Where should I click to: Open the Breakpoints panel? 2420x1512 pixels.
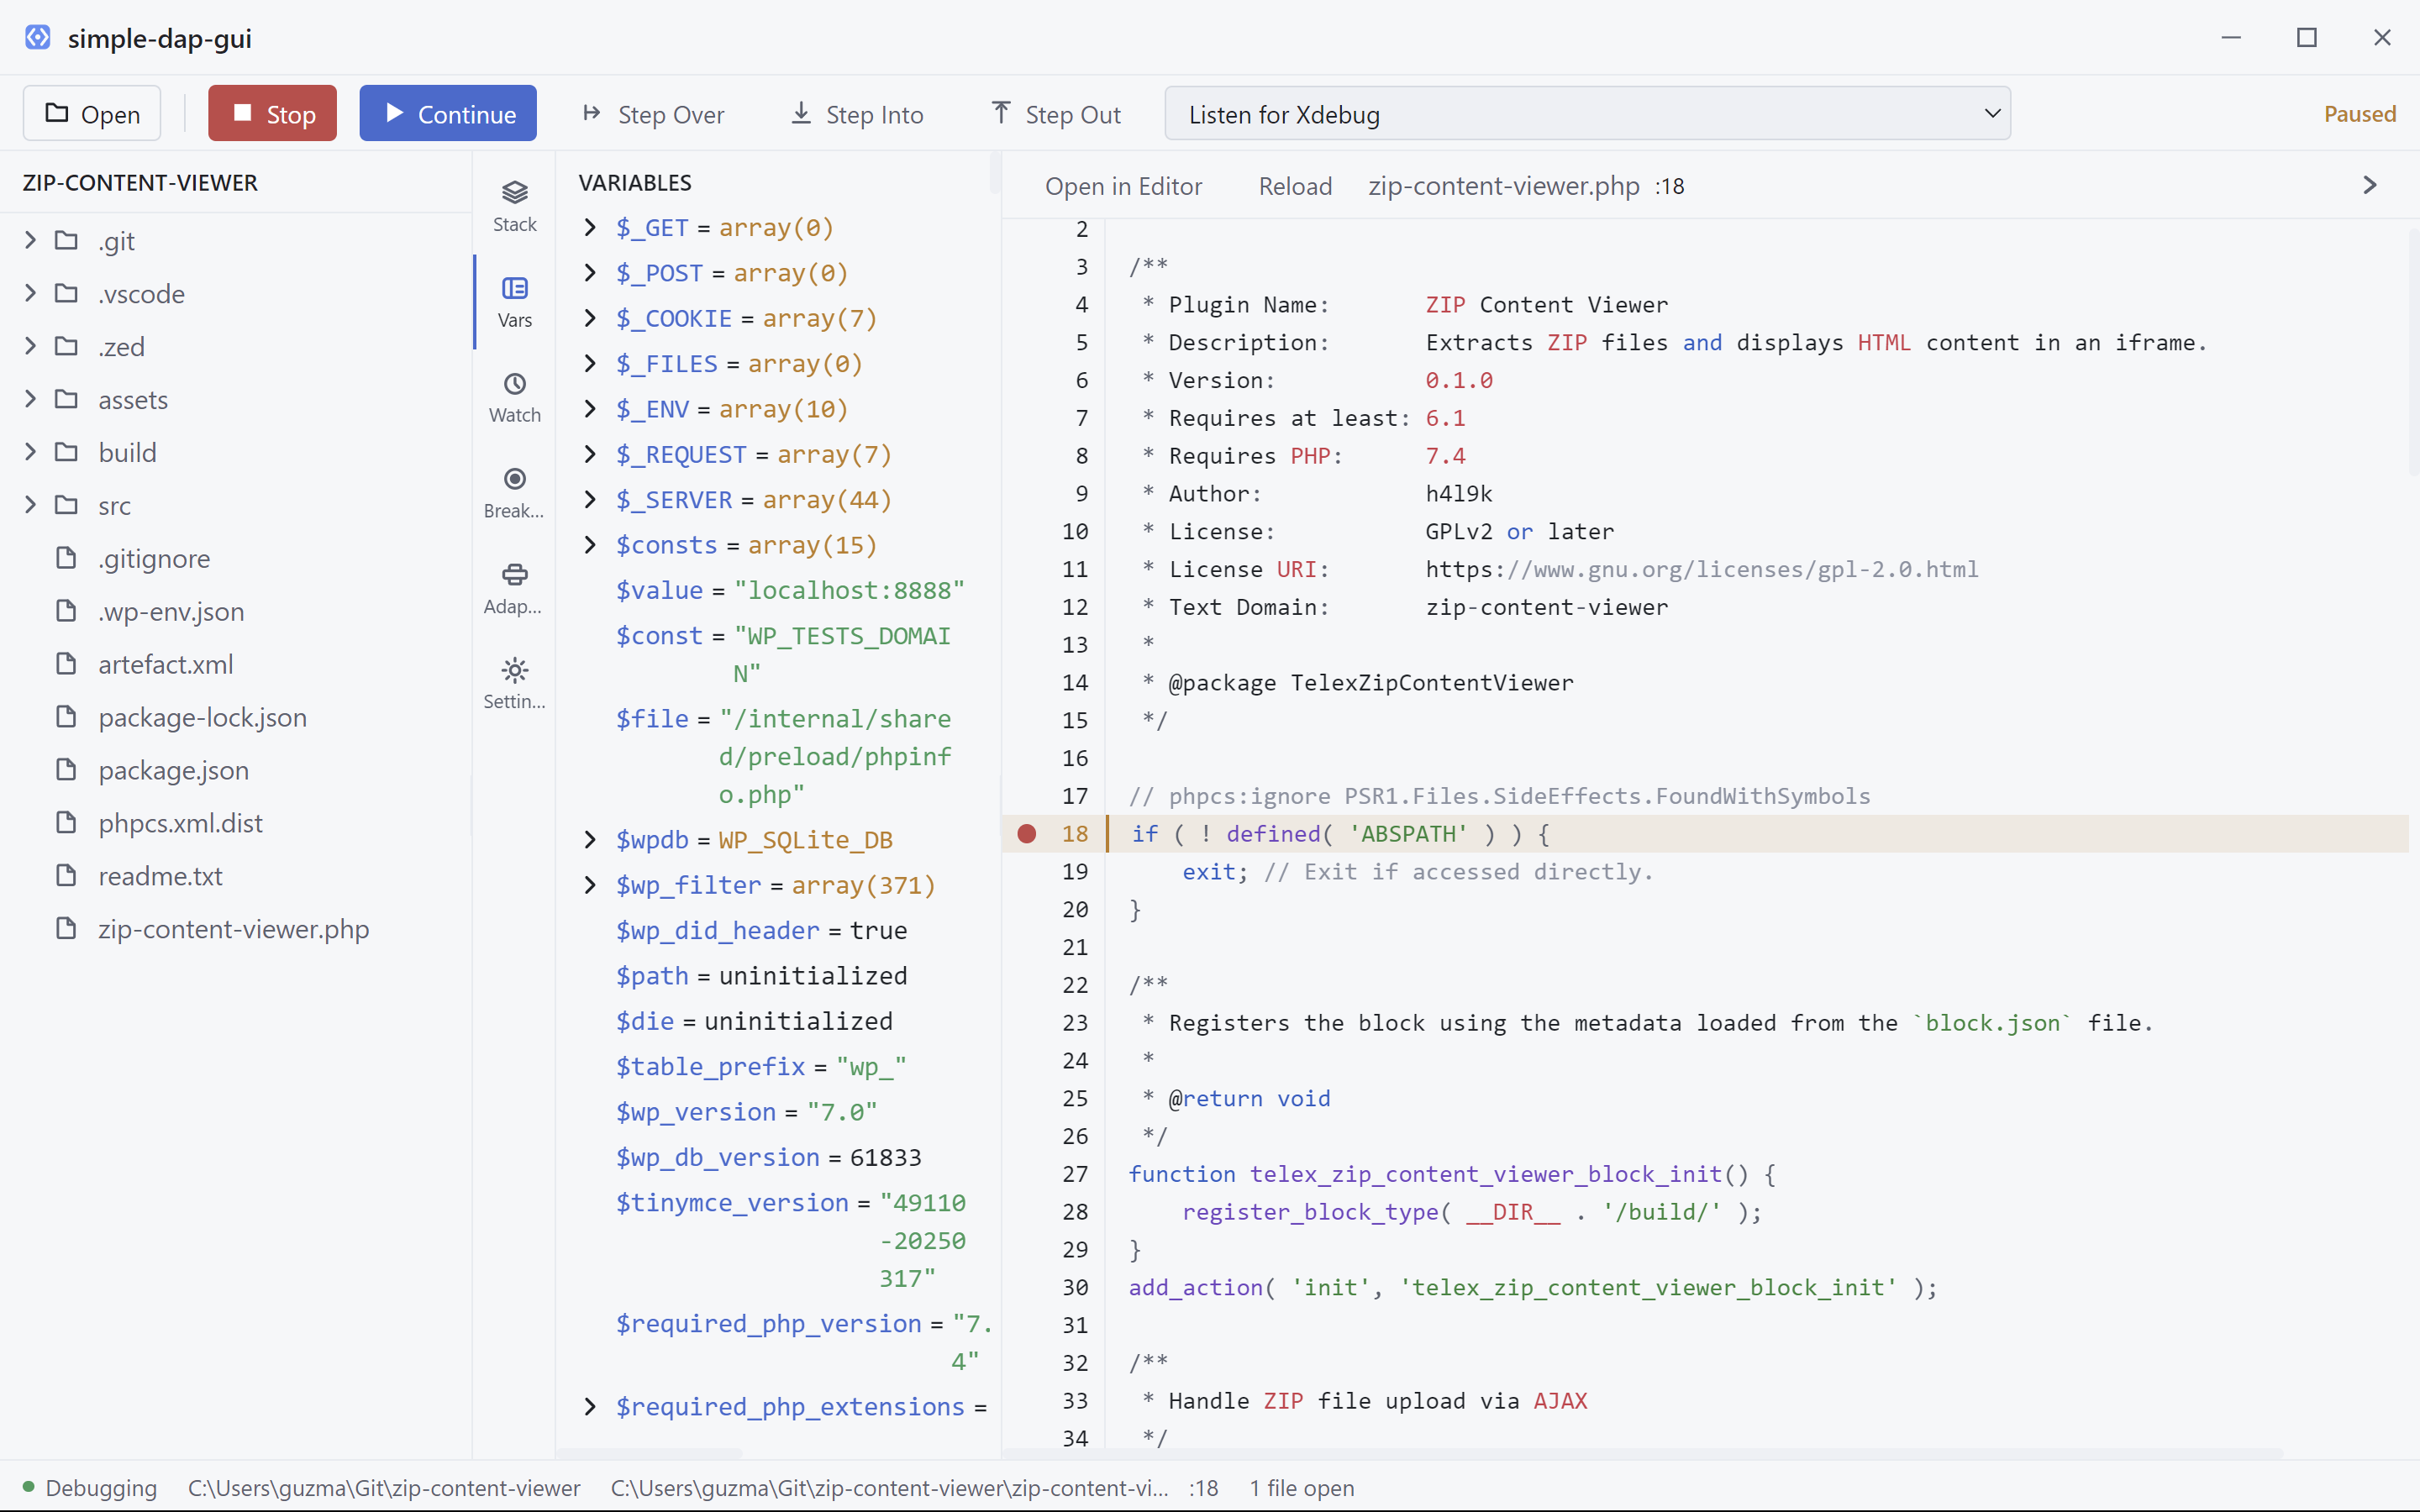tap(514, 494)
